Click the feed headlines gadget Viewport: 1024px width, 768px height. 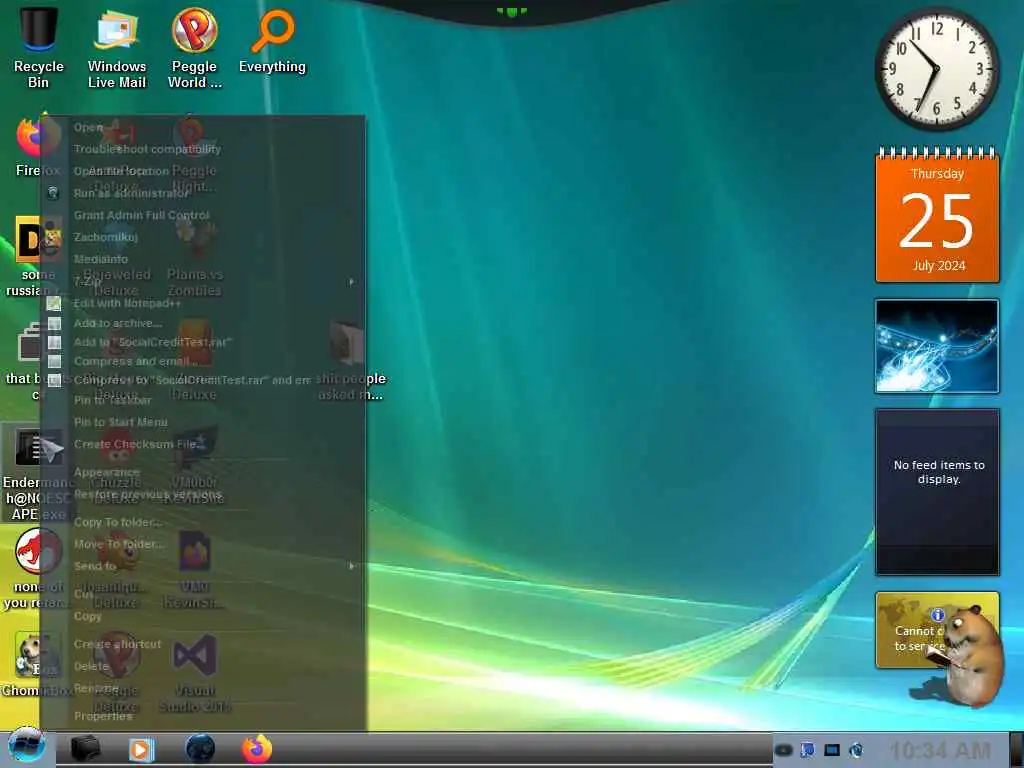tap(937, 492)
